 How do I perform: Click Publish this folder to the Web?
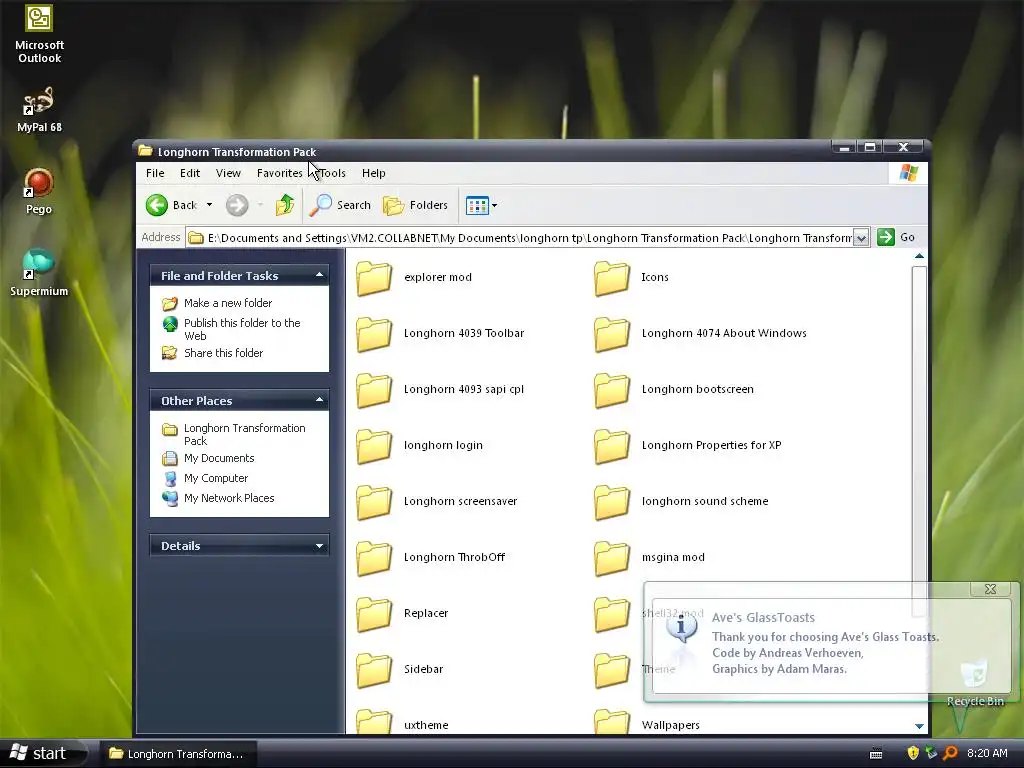(x=232, y=329)
